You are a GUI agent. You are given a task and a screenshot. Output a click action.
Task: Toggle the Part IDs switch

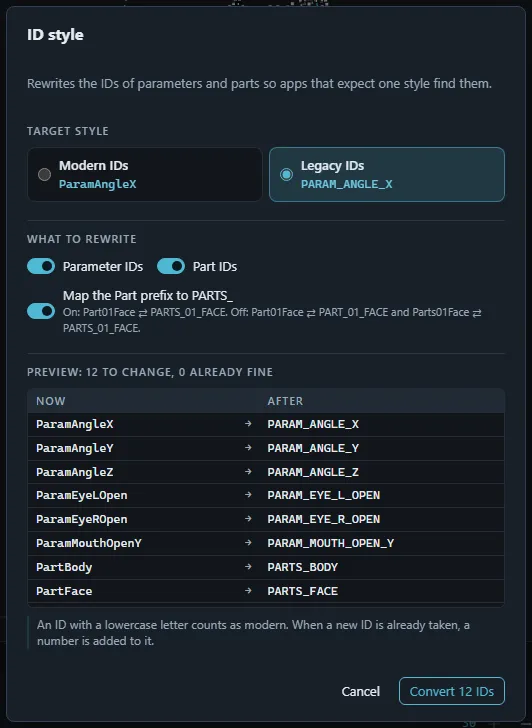[x=171, y=266]
